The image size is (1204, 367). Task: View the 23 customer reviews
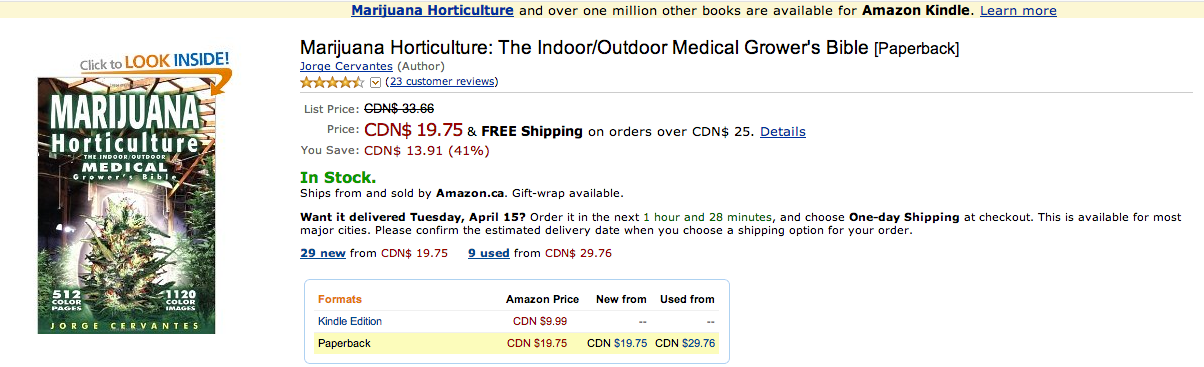[441, 82]
